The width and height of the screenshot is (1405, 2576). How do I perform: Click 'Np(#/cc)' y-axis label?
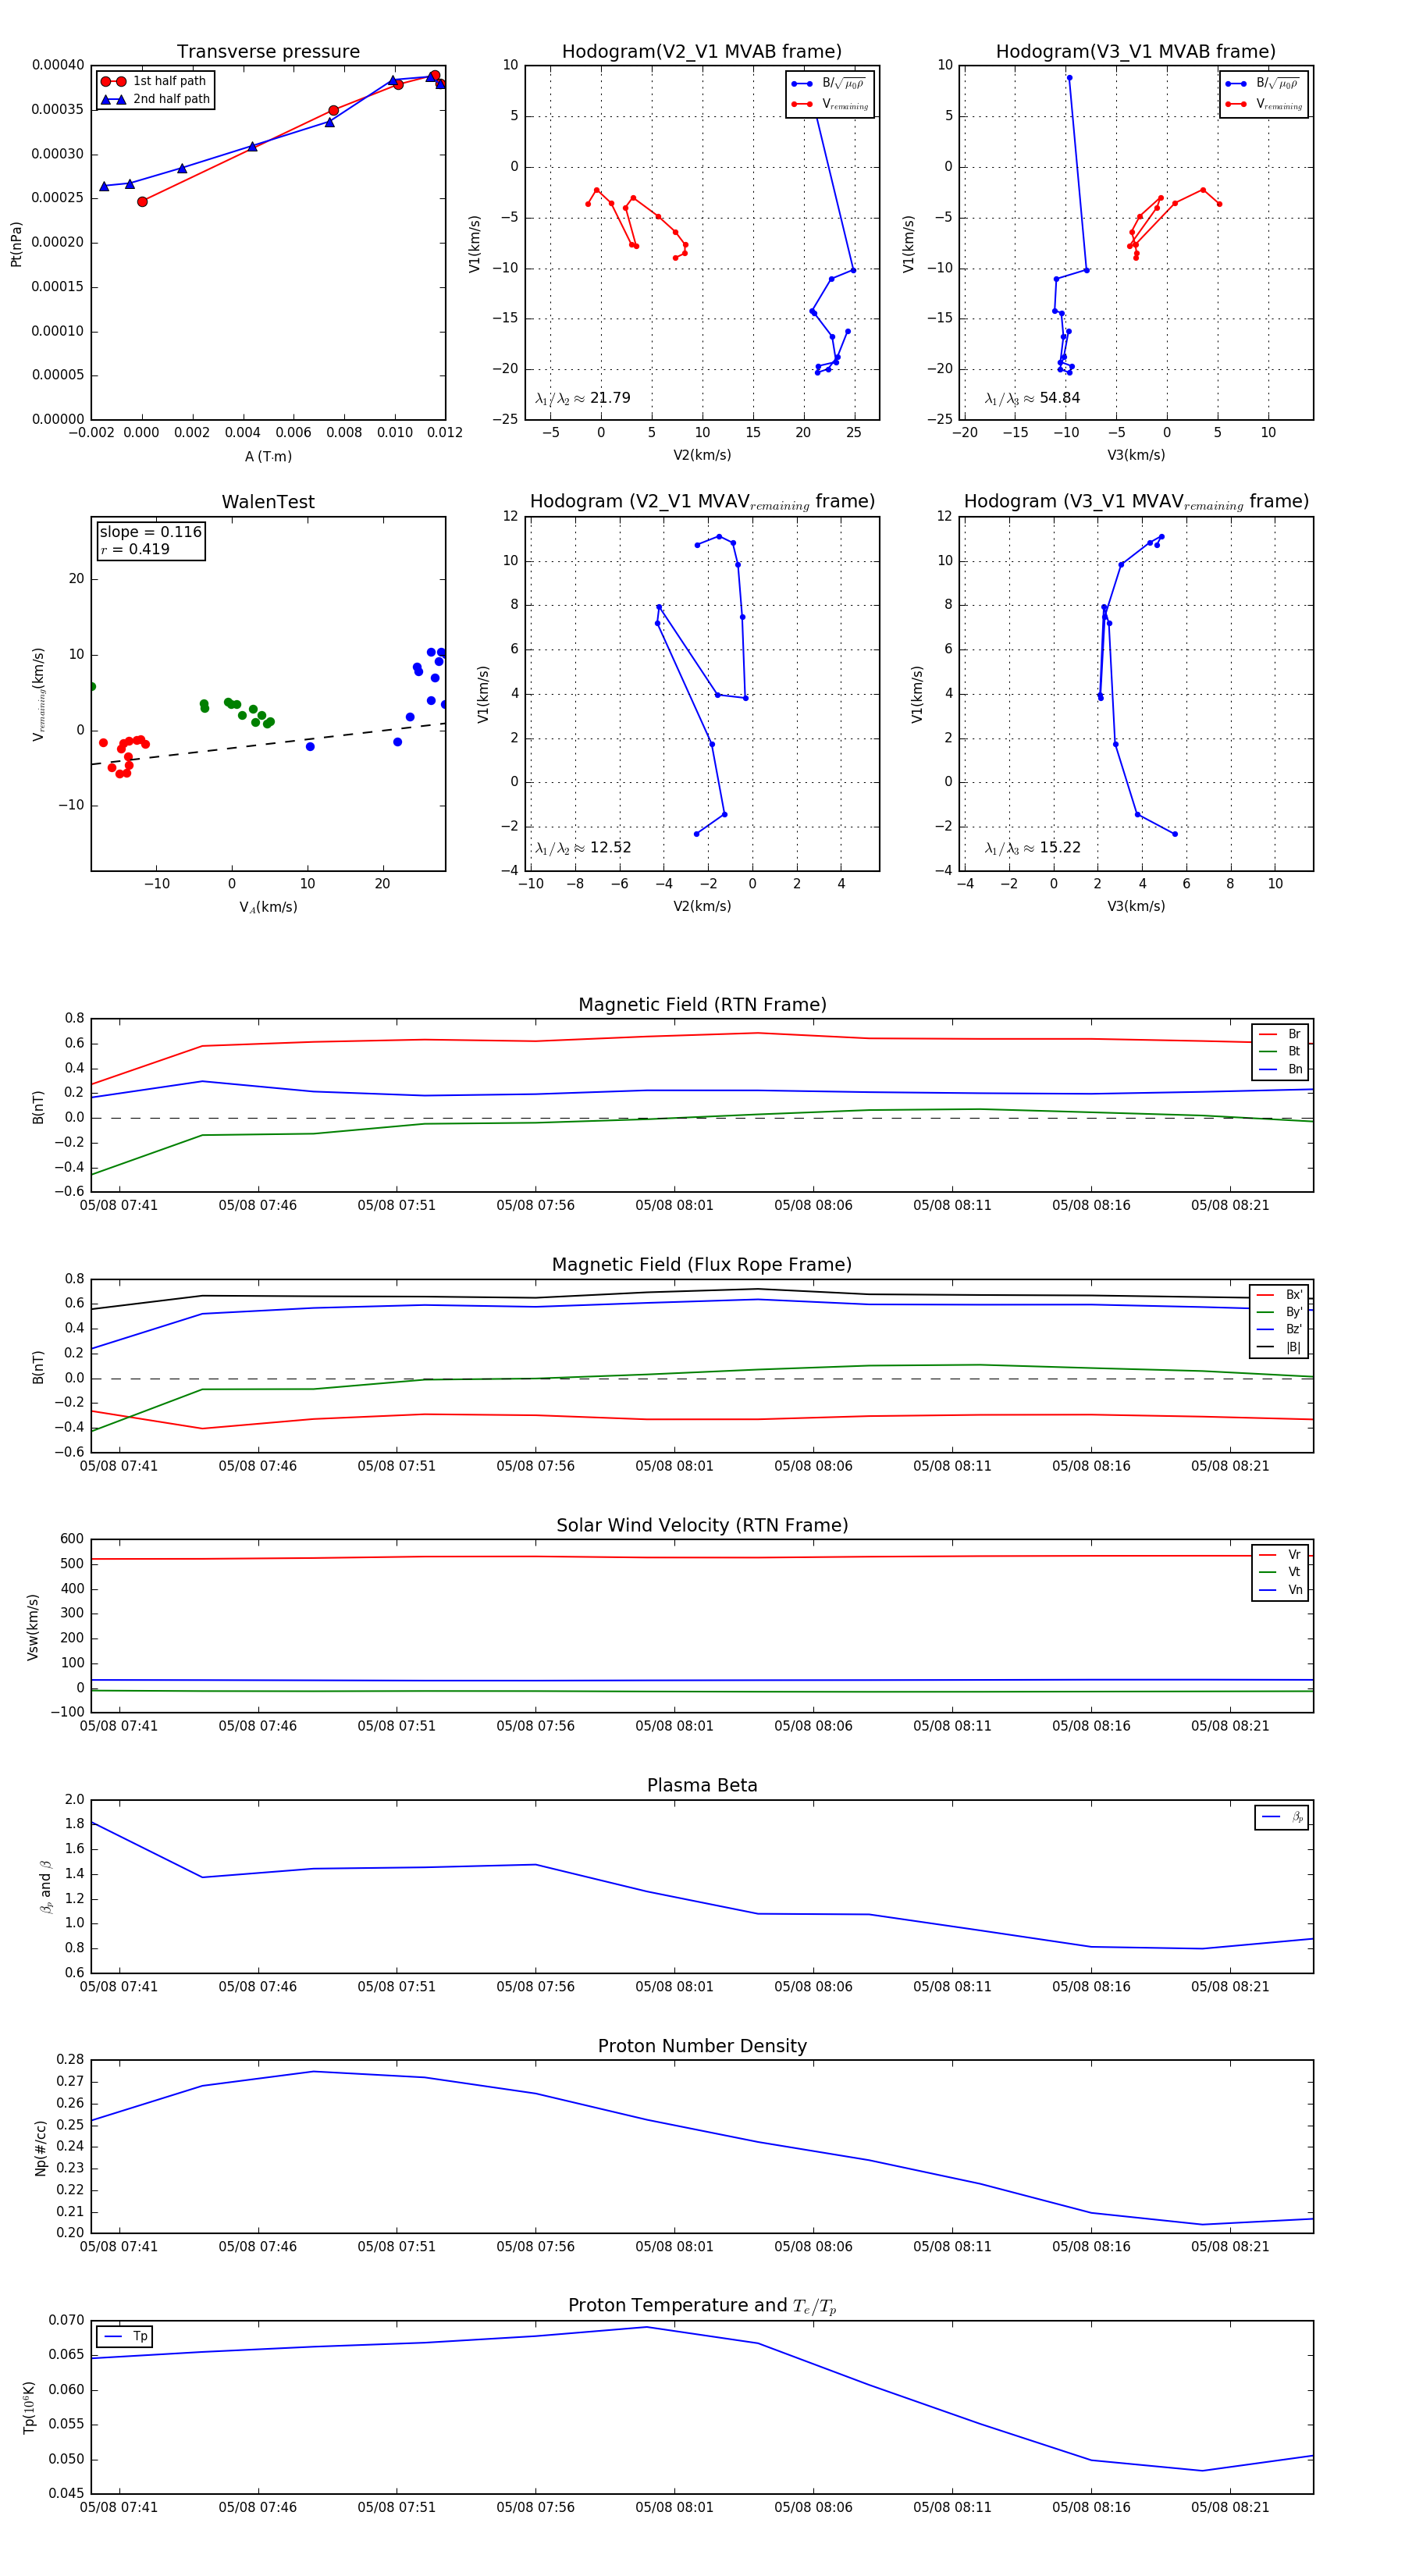(41, 2147)
